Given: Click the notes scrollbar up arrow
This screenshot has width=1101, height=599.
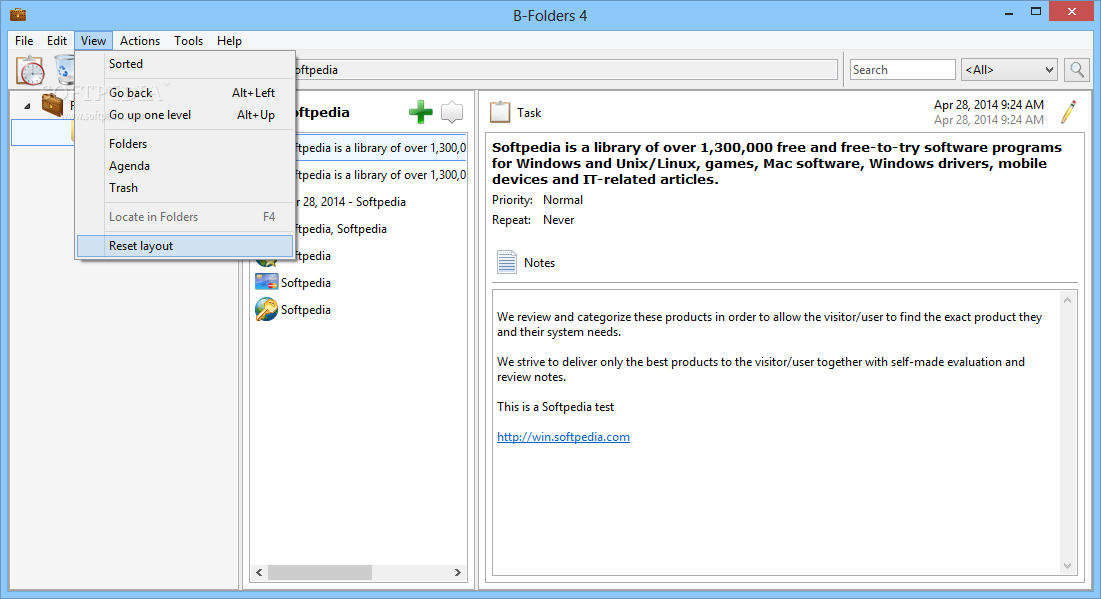Looking at the screenshot, I should coord(1067,300).
